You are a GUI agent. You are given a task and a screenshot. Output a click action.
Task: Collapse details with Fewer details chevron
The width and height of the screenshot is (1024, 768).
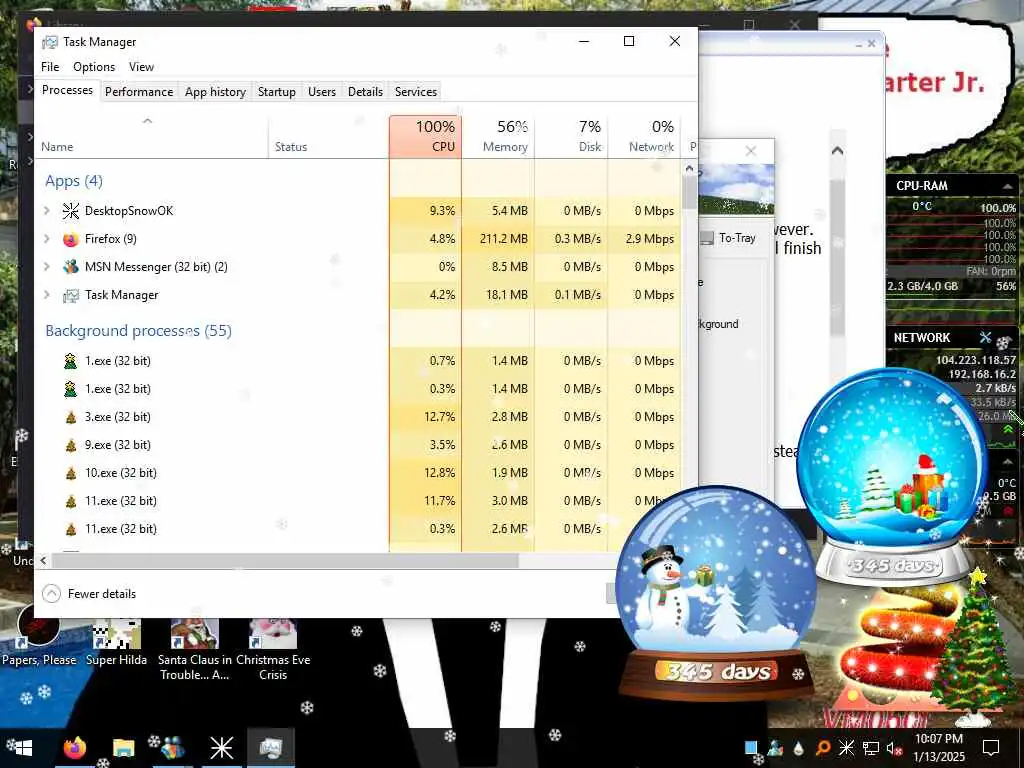[x=51, y=594]
